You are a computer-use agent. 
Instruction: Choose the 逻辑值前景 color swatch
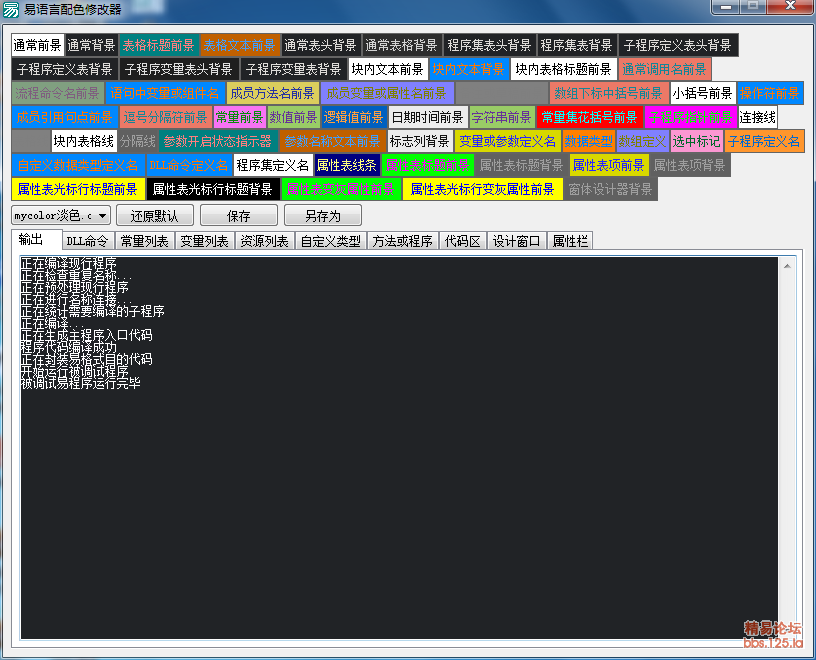[x=354, y=117]
